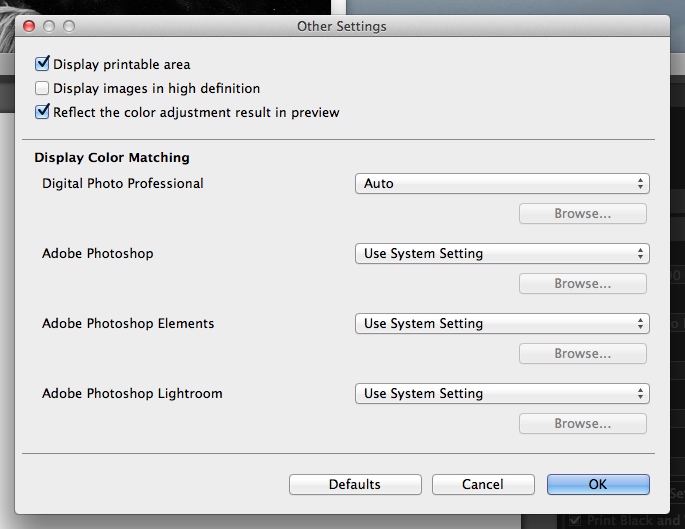Open Adobe Photoshop color matching dropdown
This screenshot has height=529, width=685.
[x=502, y=254]
